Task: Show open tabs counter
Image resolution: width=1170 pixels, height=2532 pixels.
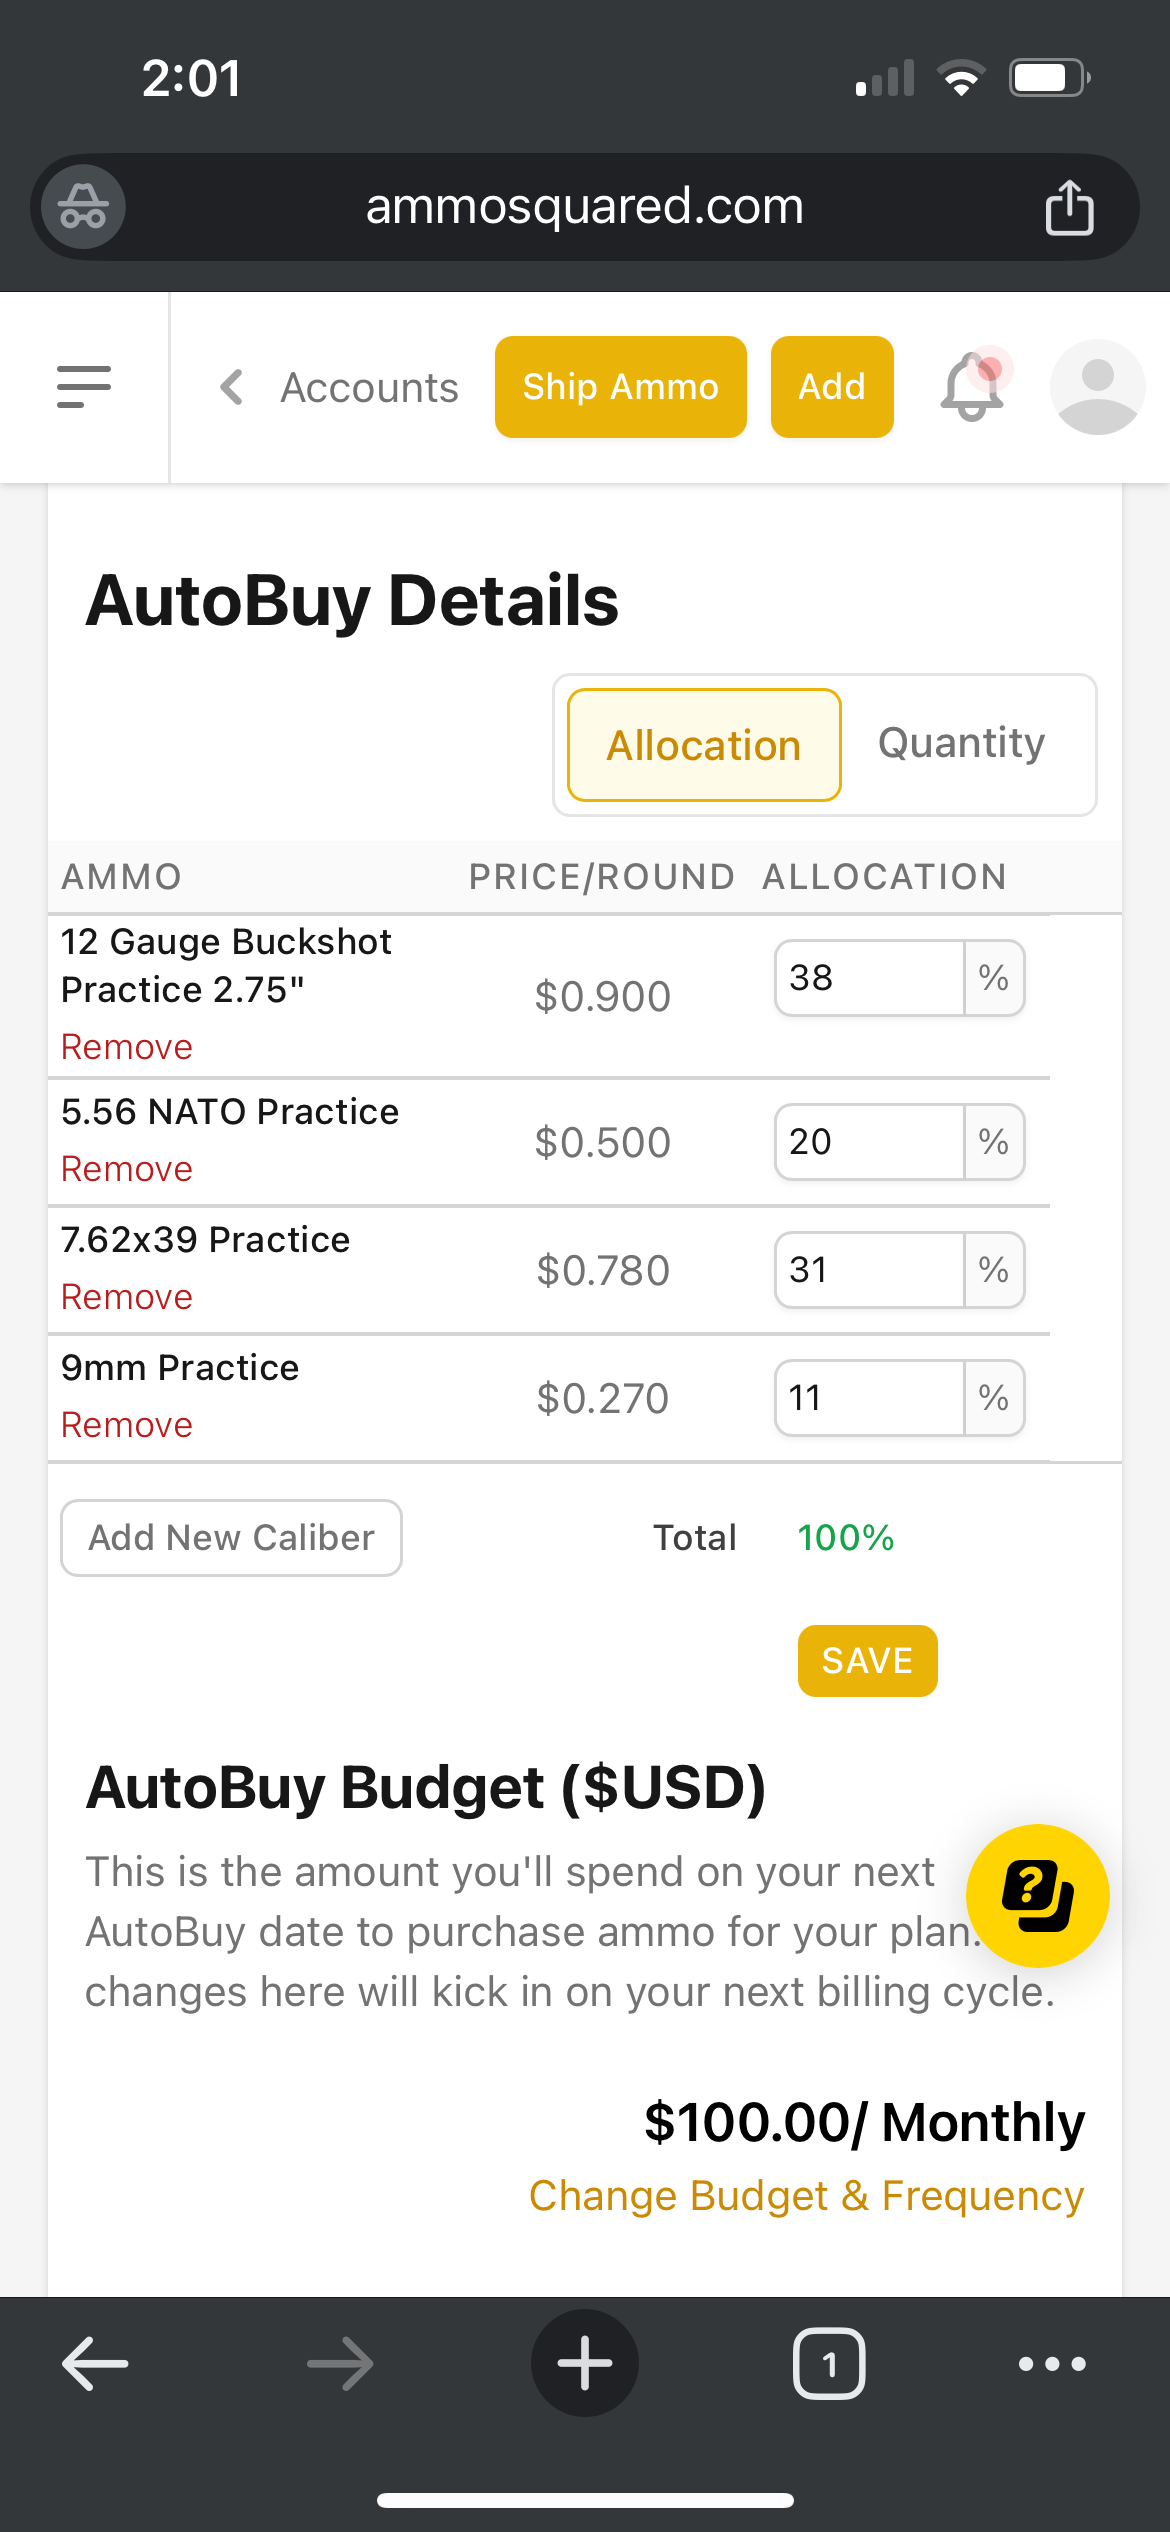Action: point(829,2363)
